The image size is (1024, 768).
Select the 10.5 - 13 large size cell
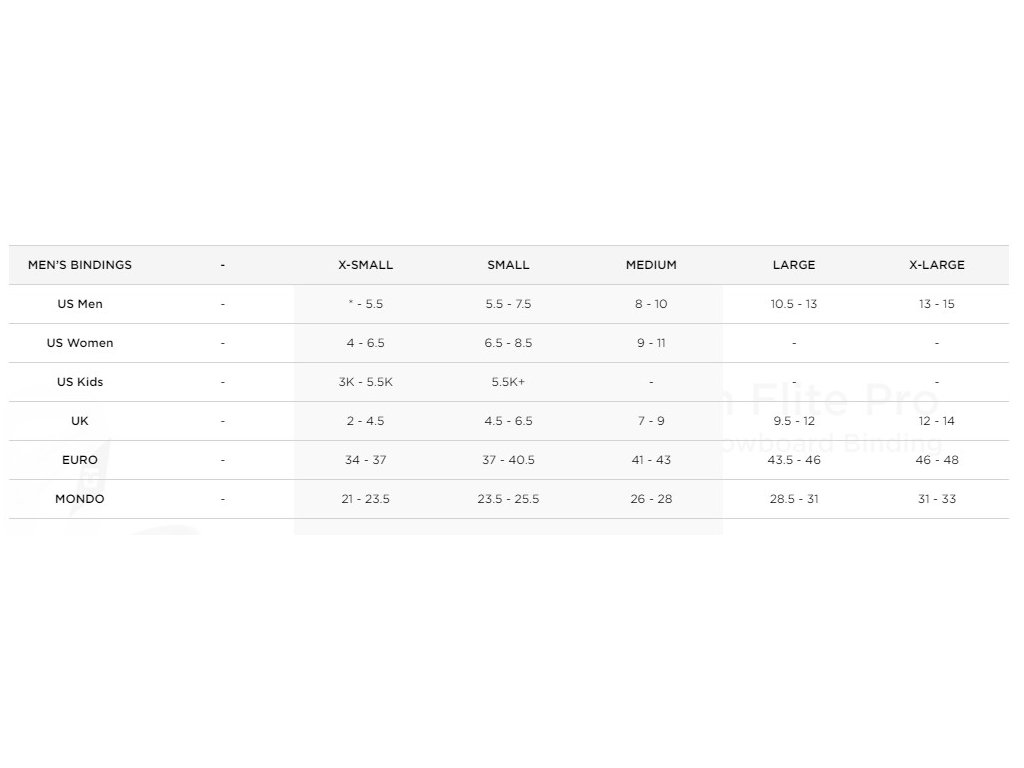794,304
